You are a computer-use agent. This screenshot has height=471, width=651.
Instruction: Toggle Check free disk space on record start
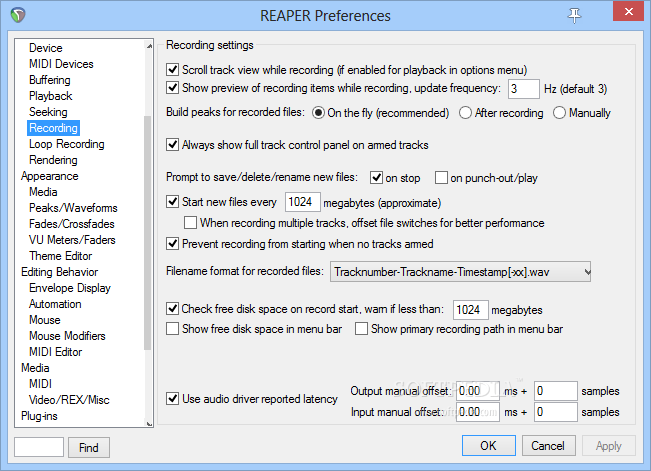[x=172, y=309]
